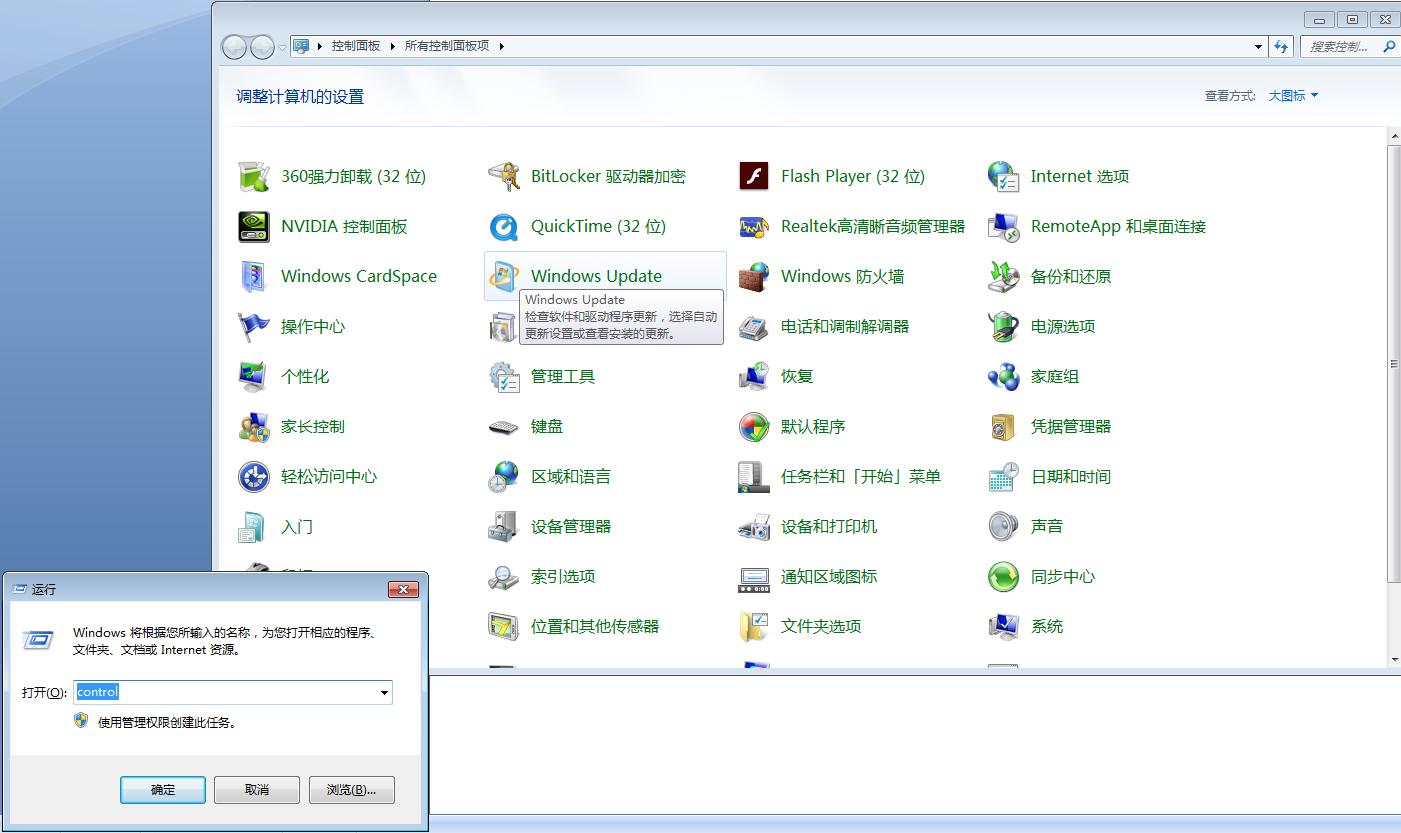Click the refresh arrow beside the address bar

pos(1281,46)
